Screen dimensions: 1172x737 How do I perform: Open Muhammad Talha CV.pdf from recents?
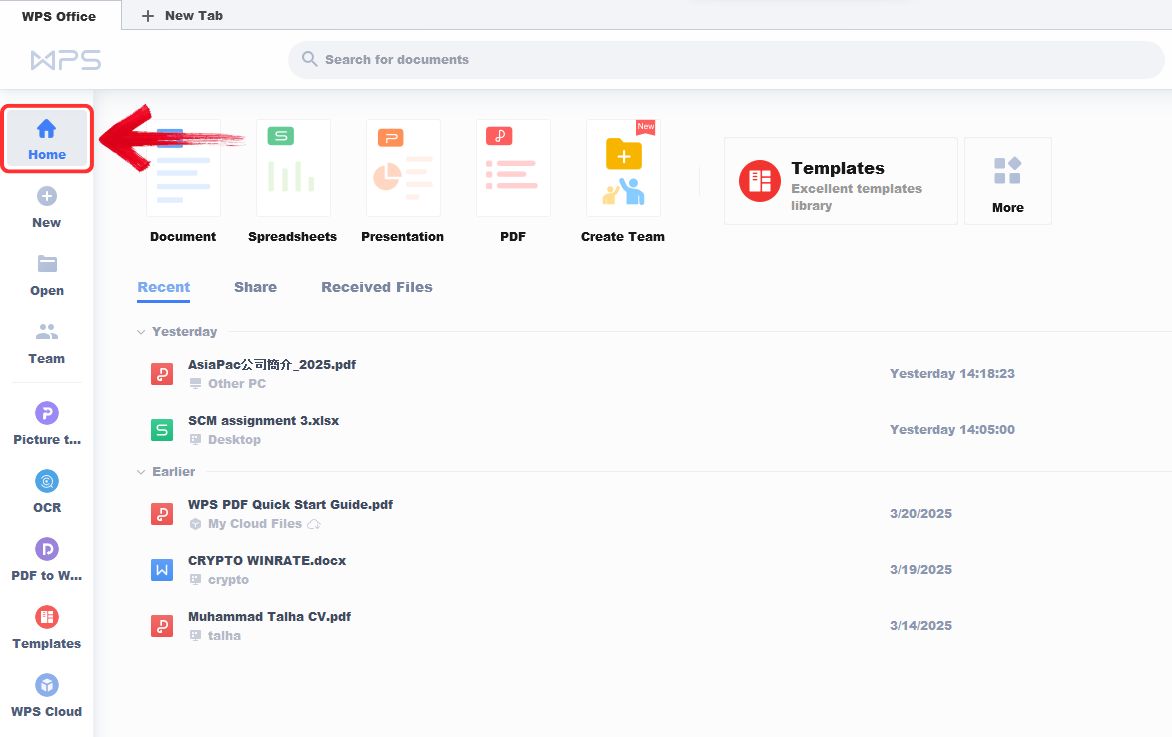coord(268,617)
